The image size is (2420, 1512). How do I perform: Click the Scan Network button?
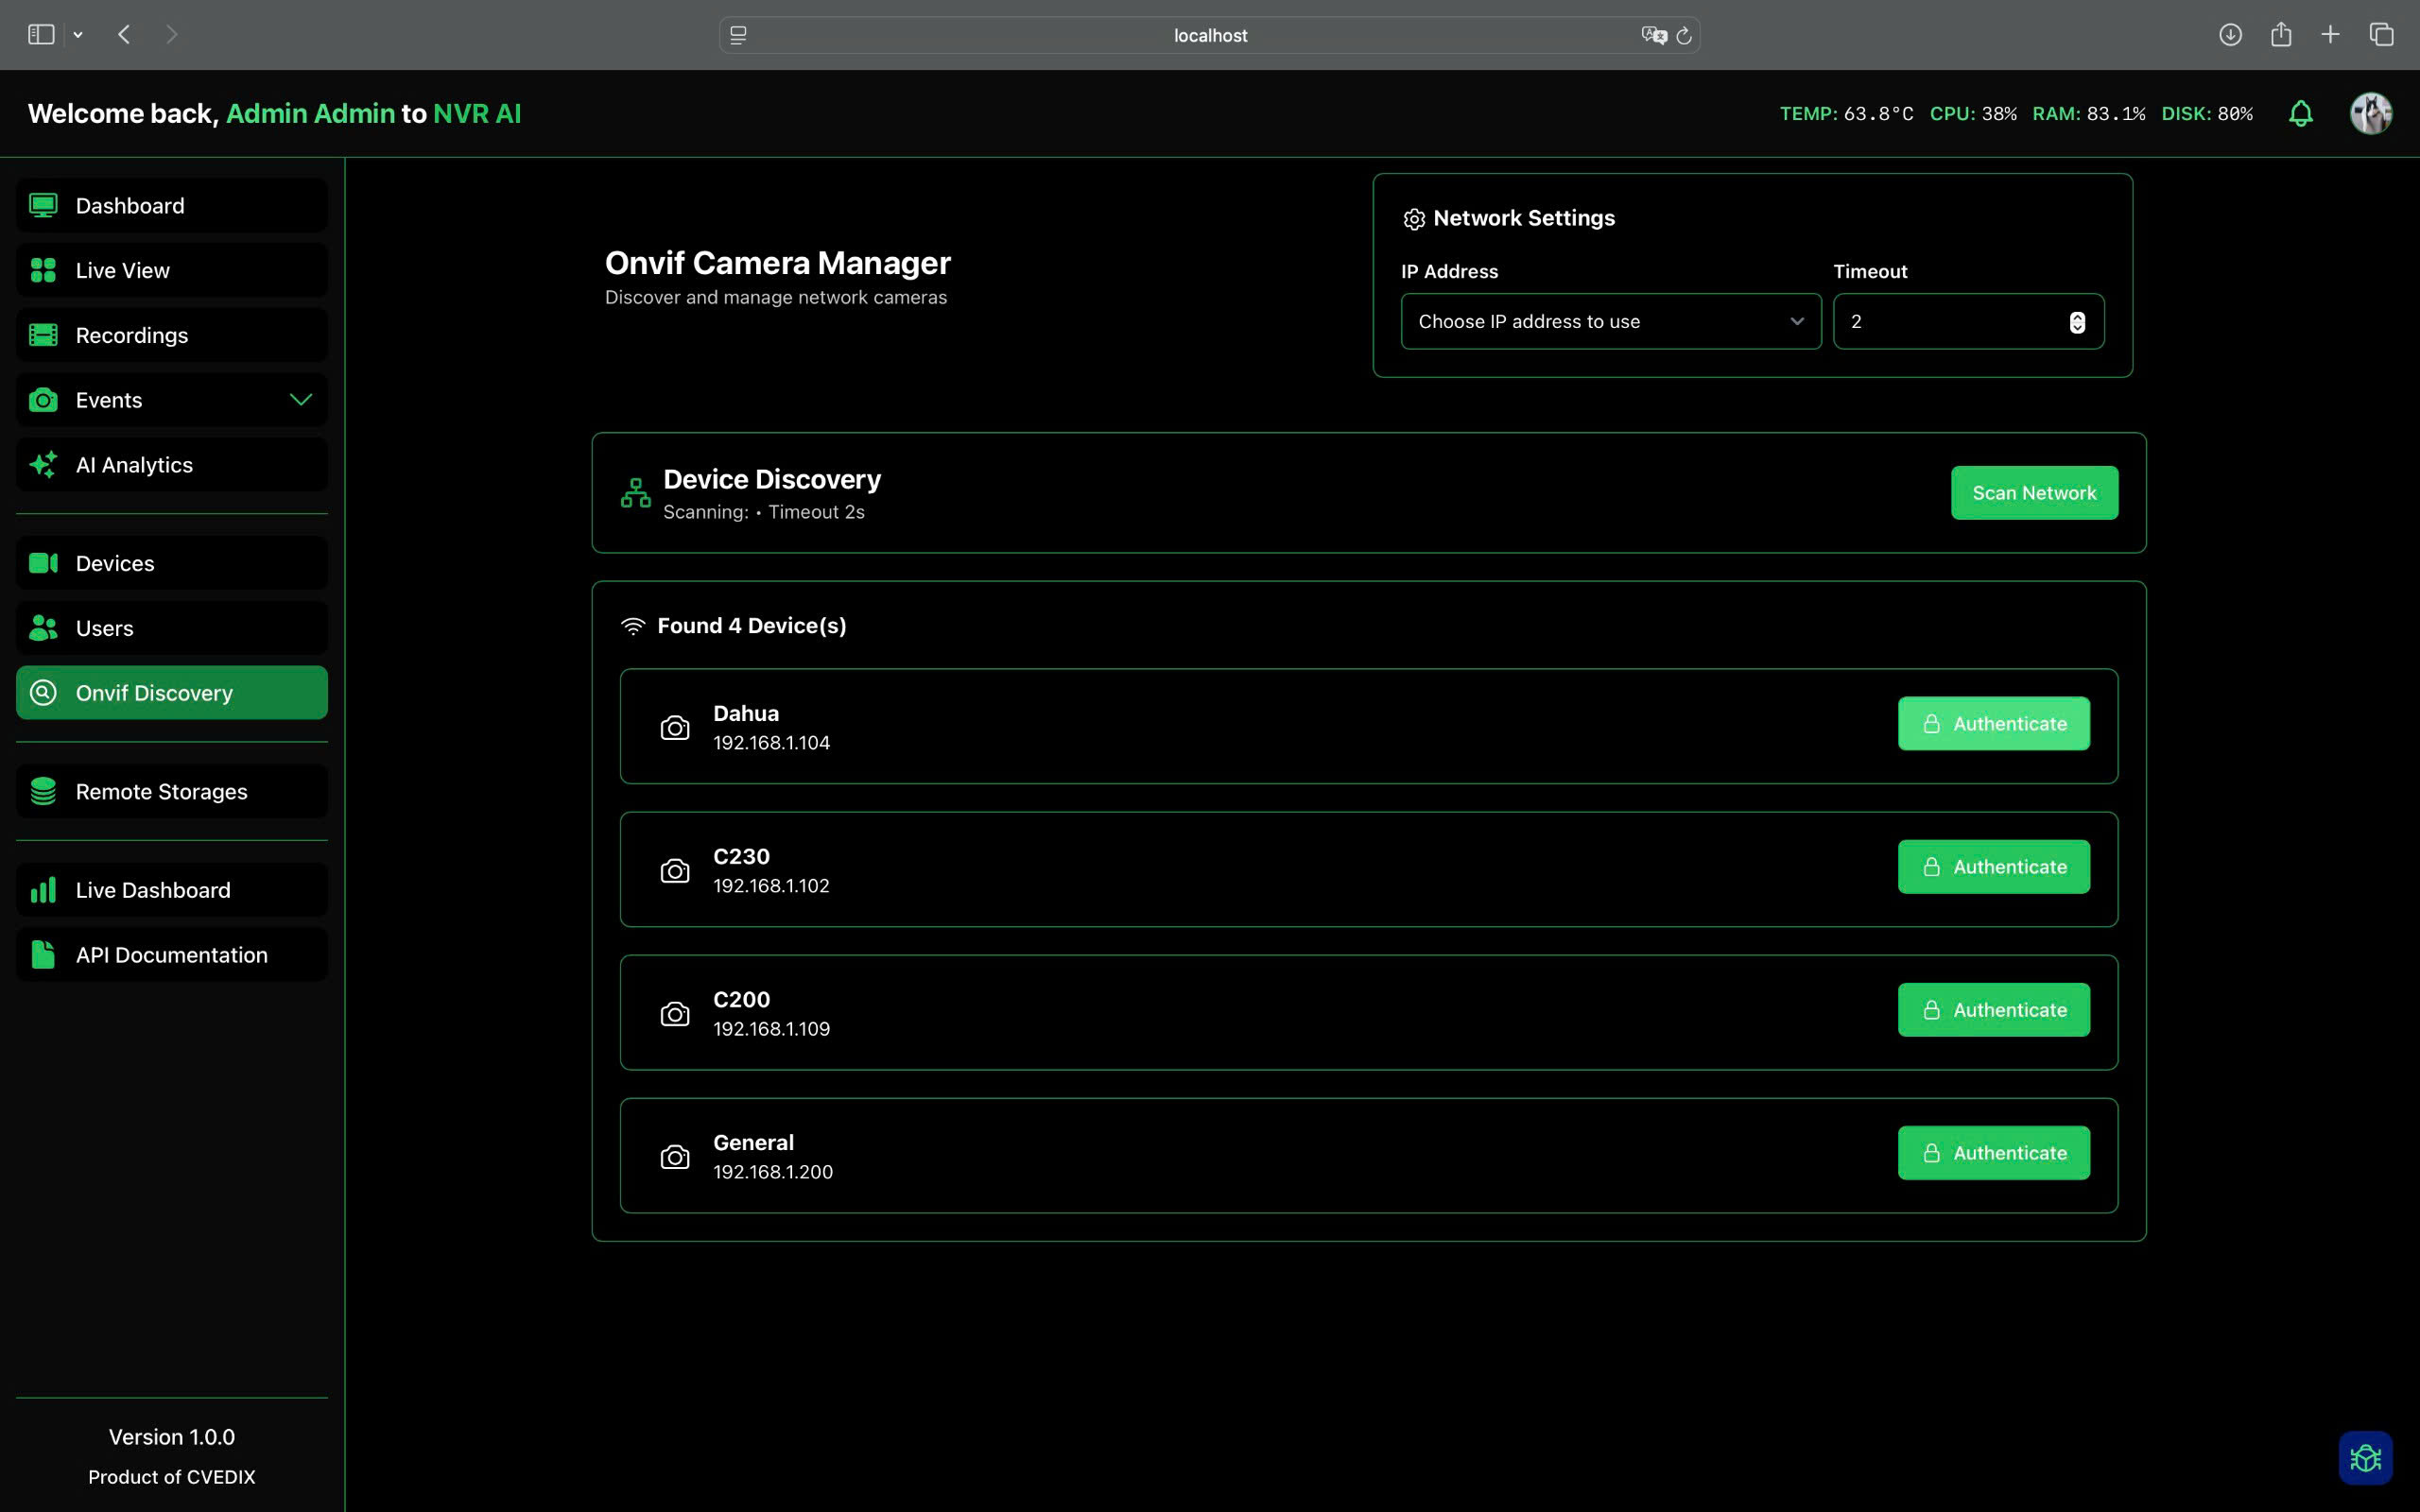tap(2034, 492)
